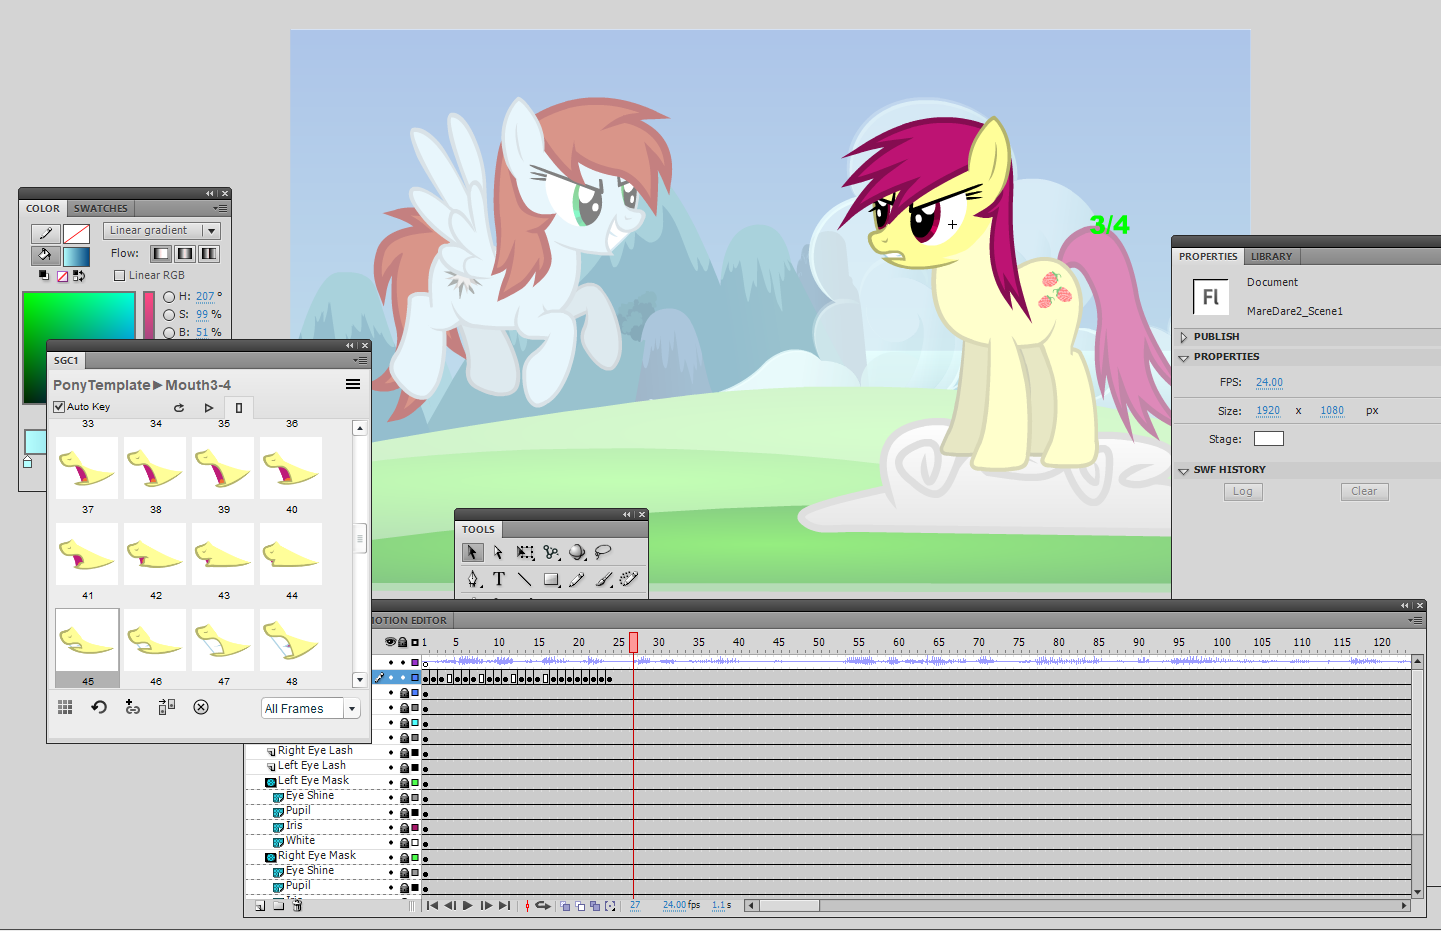Open the Linear gradient type dropdown
1441x931 pixels.
click(x=161, y=231)
